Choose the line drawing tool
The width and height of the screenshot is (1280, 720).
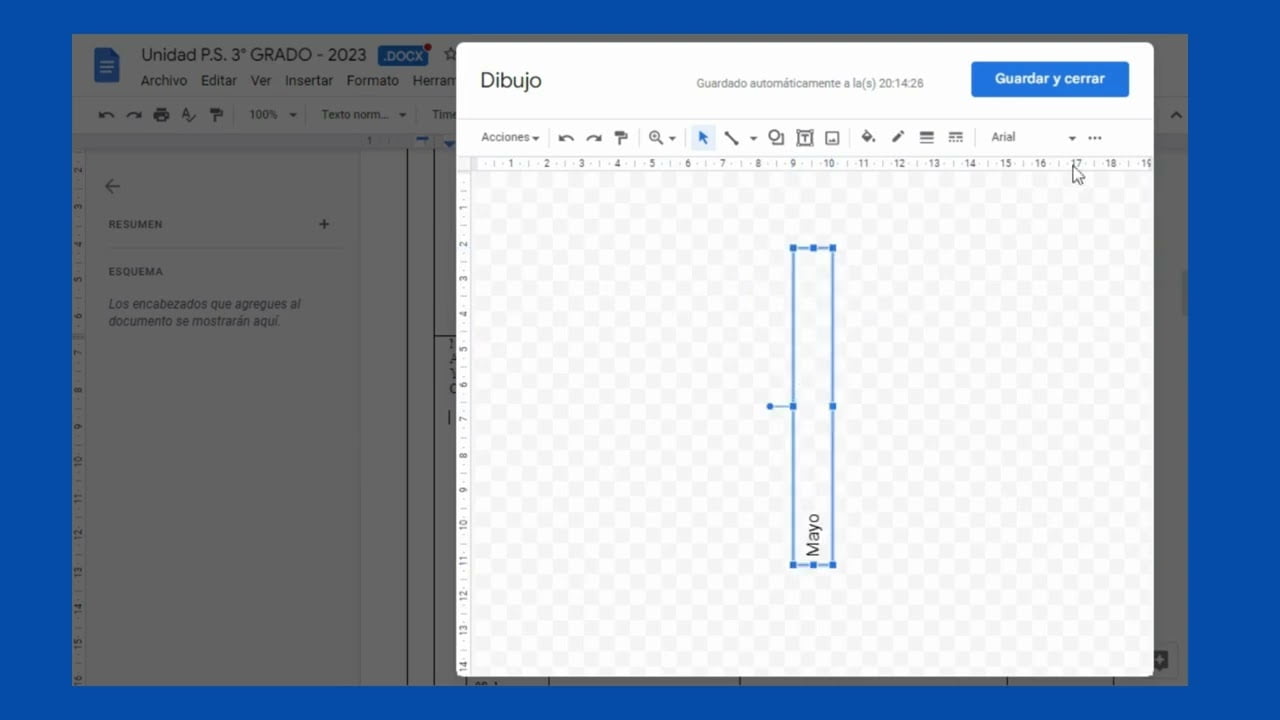[731, 138]
